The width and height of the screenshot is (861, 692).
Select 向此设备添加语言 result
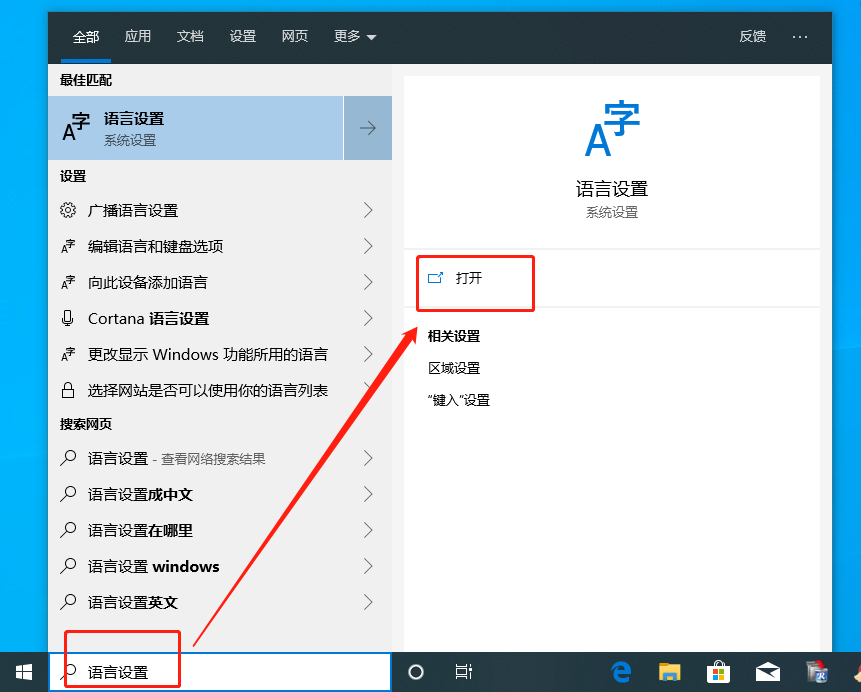(x=148, y=282)
